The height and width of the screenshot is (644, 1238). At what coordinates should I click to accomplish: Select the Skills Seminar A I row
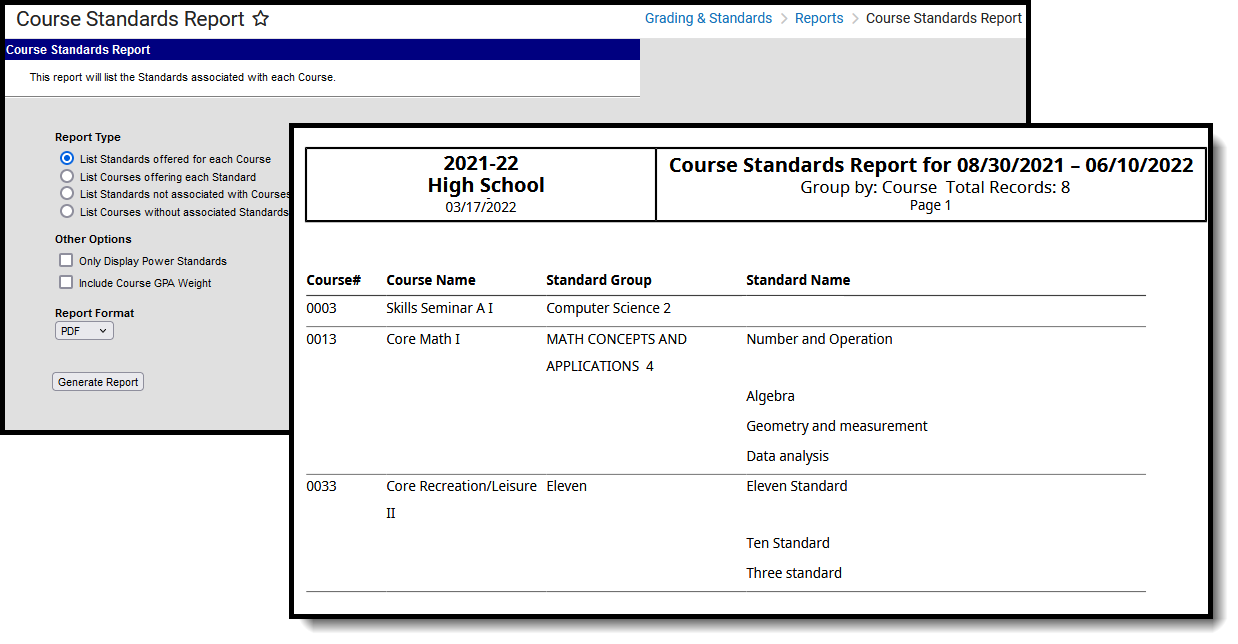coord(726,308)
